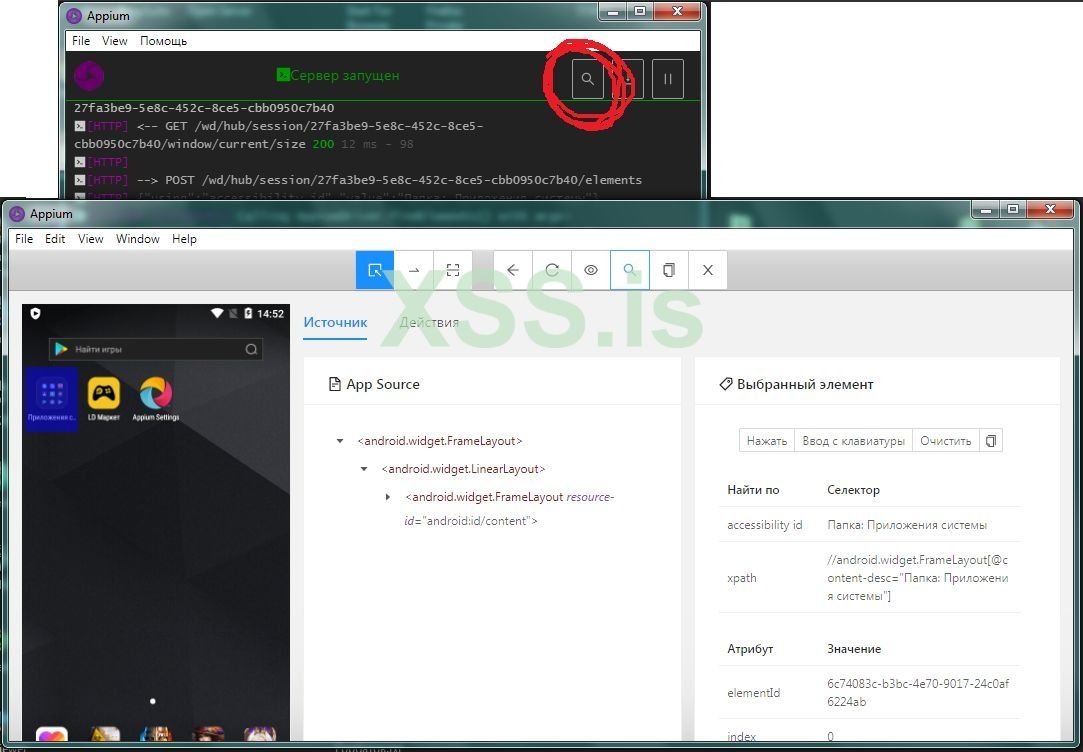Viewport: 1083px width, 752px height.
Task: Click the shield icon in device status bar
Action: point(35,314)
